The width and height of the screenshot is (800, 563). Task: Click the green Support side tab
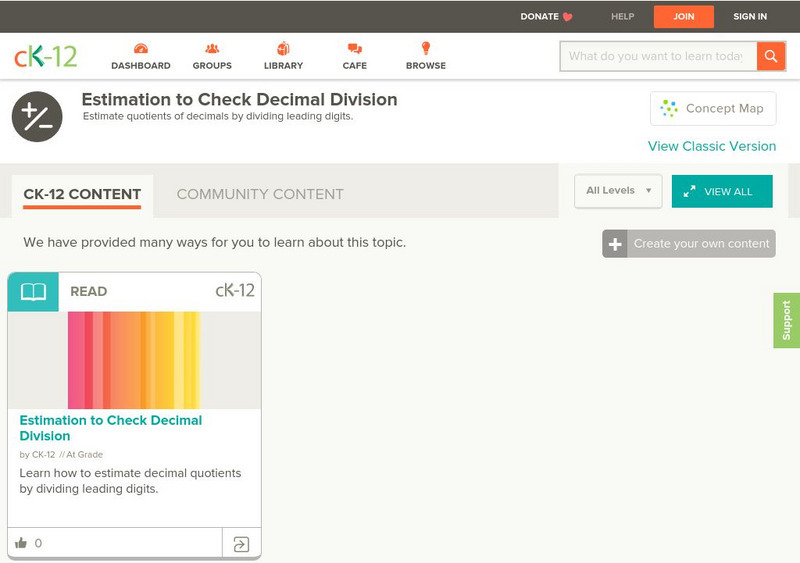pyautogui.click(x=786, y=321)
